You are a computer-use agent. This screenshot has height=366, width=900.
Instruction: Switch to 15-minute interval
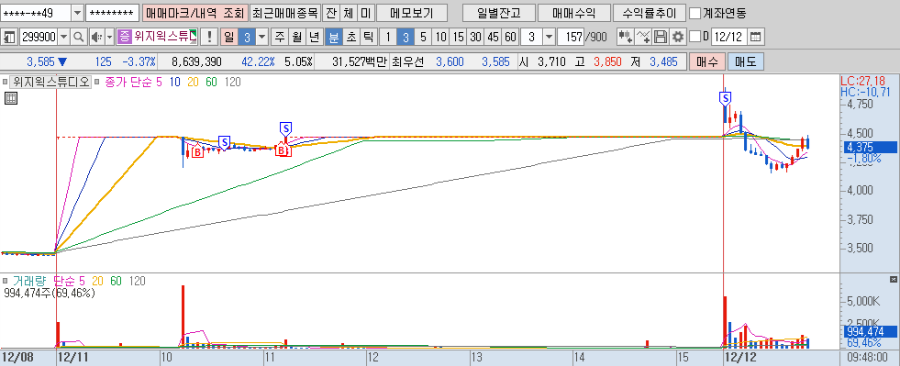coord(457,37)
